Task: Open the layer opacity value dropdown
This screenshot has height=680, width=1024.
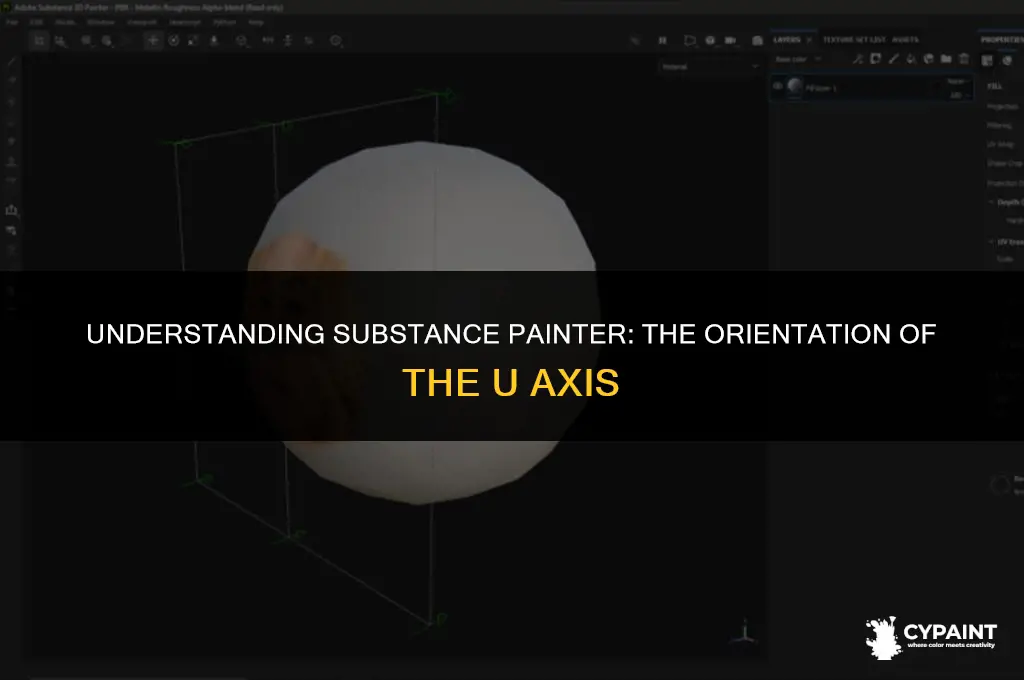Action: pos(957,95)
